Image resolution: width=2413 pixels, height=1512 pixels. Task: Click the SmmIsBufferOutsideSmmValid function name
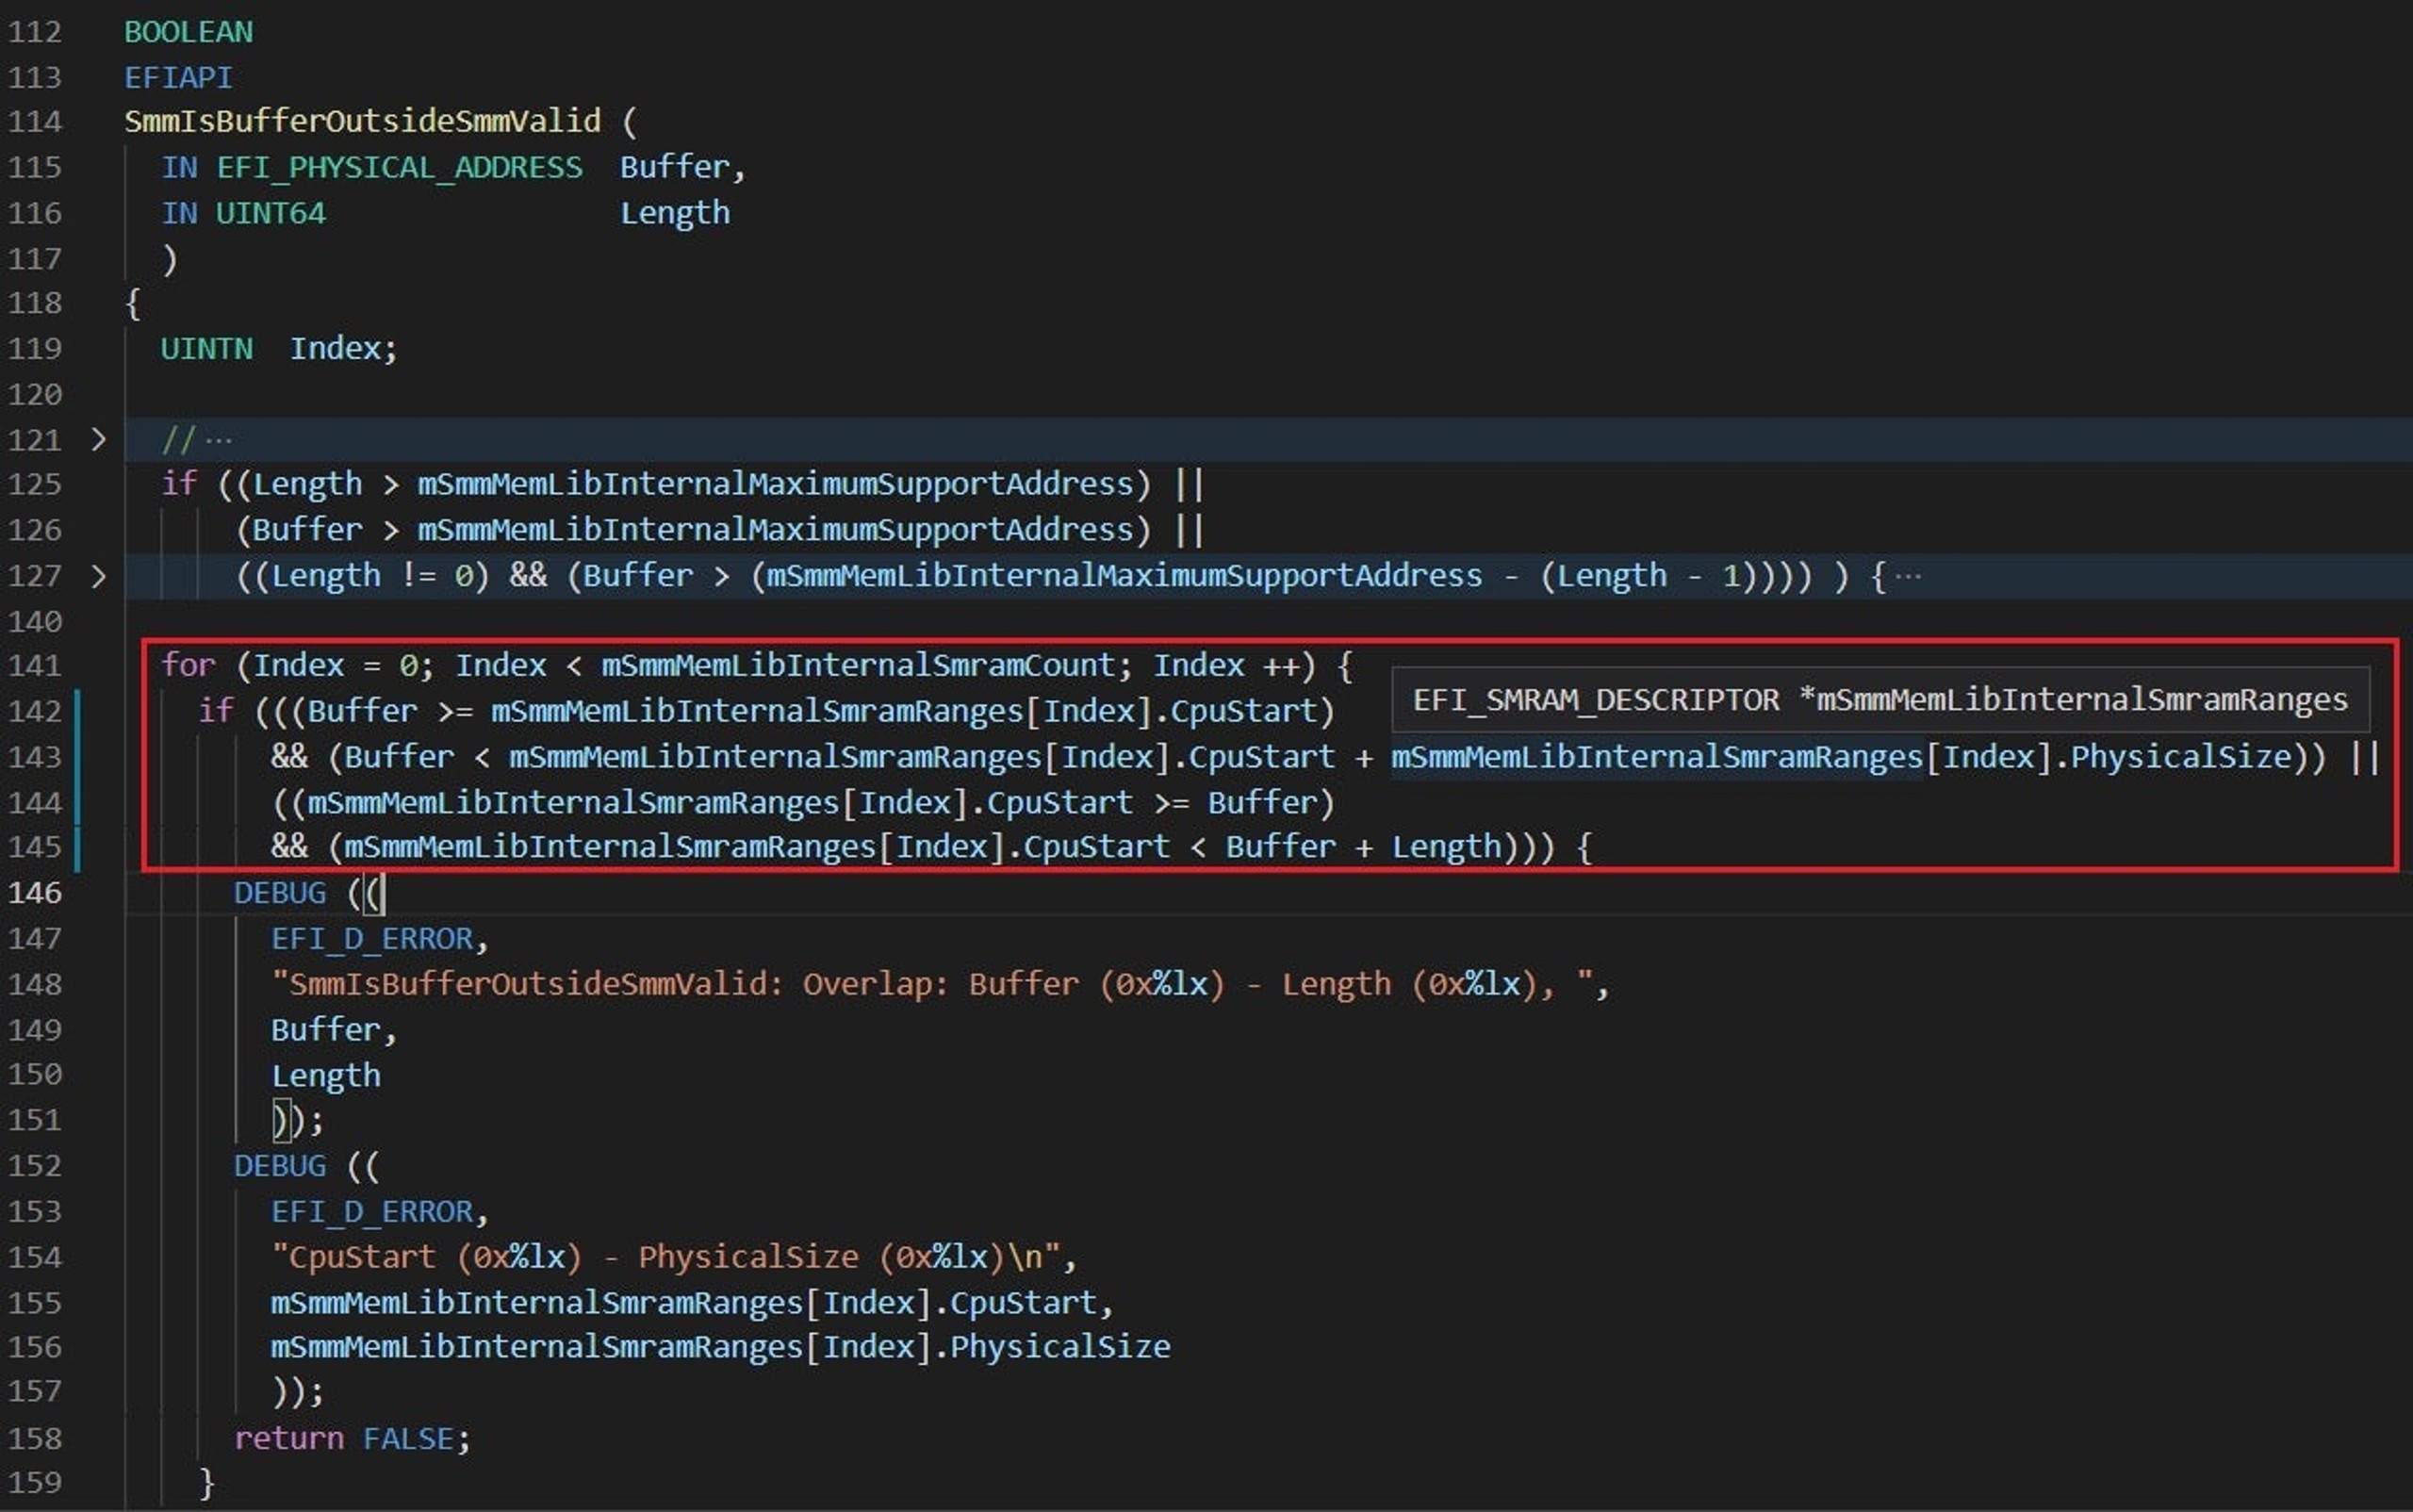tap(363, 121)
